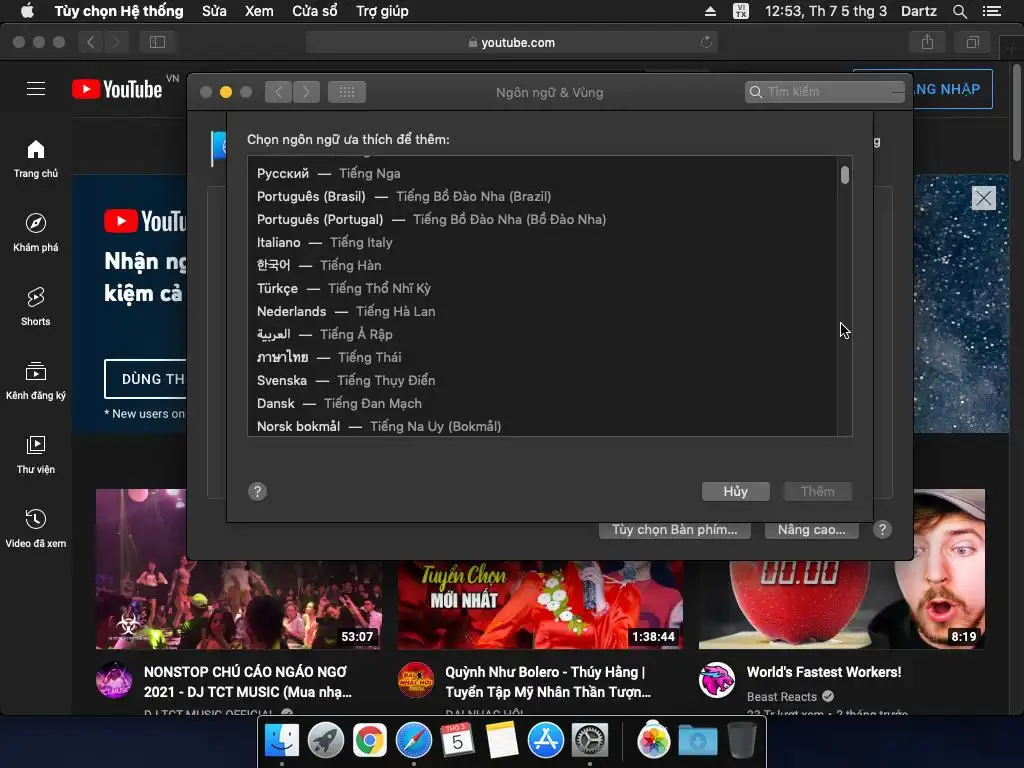Select Nederlands — Tiếng Hà Lan row
Screen dimensions: 1024x768
[542, 312]
